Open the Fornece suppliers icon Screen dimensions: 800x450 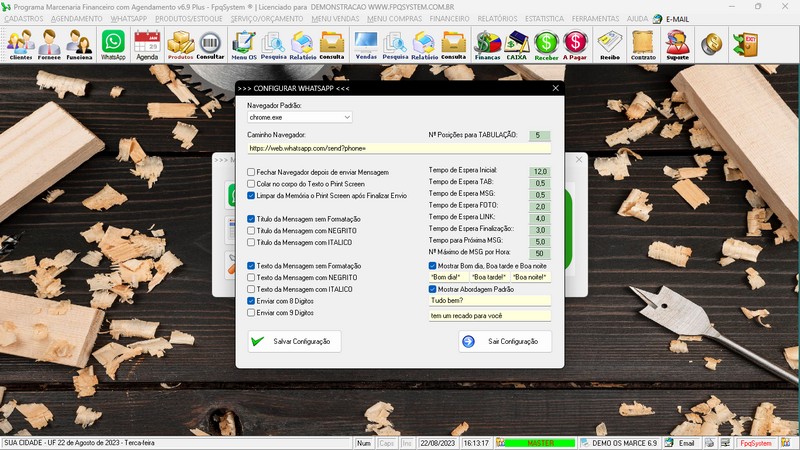coord(49,45)
